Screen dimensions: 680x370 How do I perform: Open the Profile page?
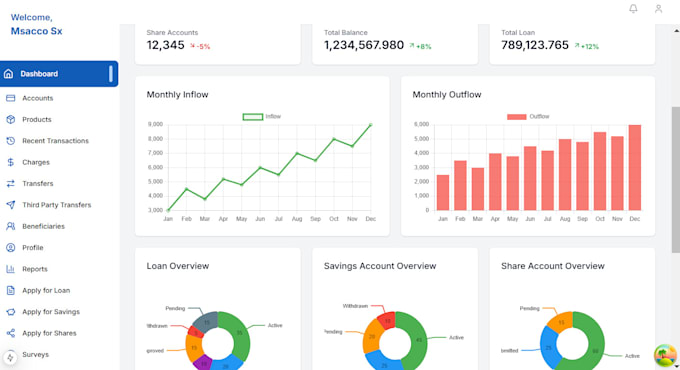[x=33, y=248]
